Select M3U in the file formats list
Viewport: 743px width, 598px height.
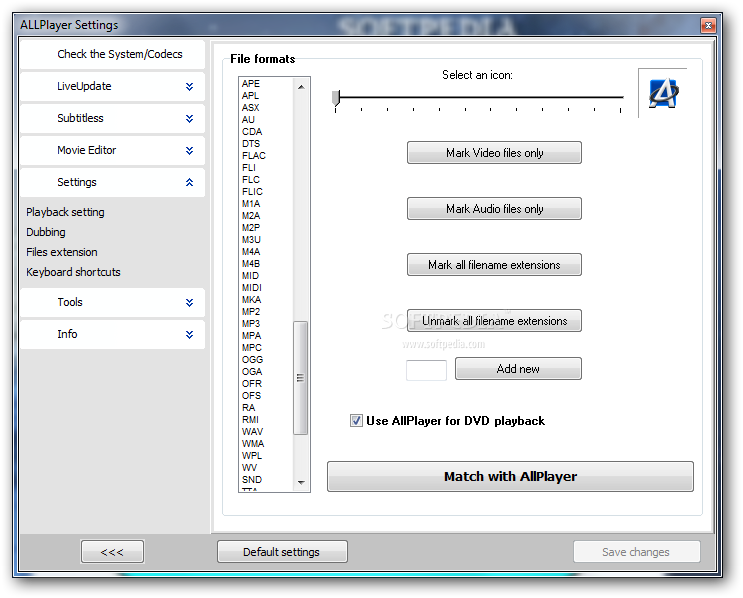pos(251,239)
